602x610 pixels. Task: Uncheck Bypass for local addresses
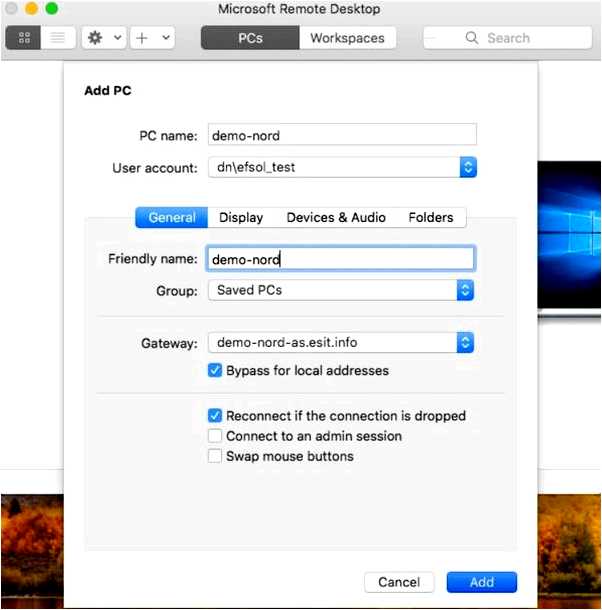coord(215,370)
